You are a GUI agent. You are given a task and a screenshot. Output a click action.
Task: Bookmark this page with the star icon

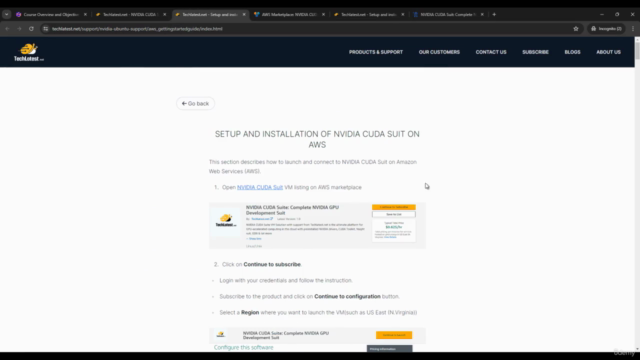point(576,29)
